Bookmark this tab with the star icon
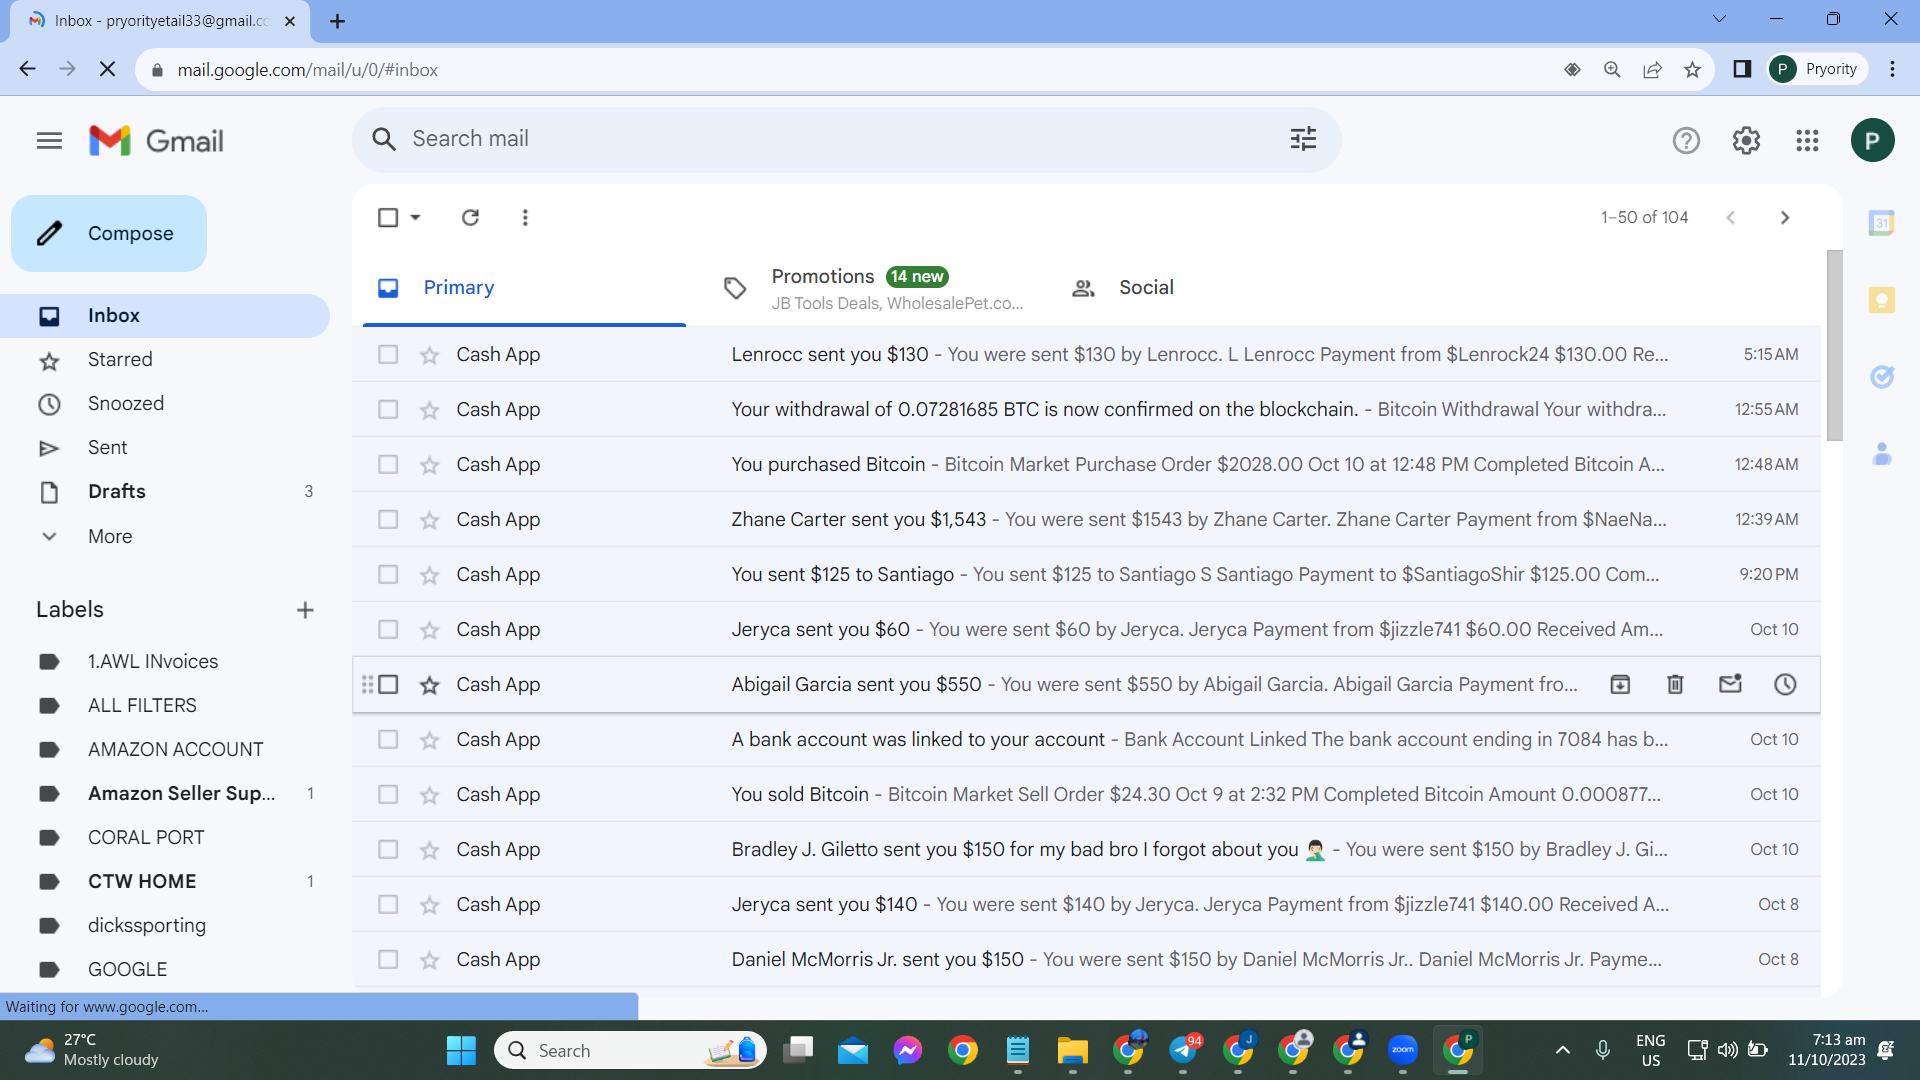The image size is (1920, 1080). (x=1692, y=69)
